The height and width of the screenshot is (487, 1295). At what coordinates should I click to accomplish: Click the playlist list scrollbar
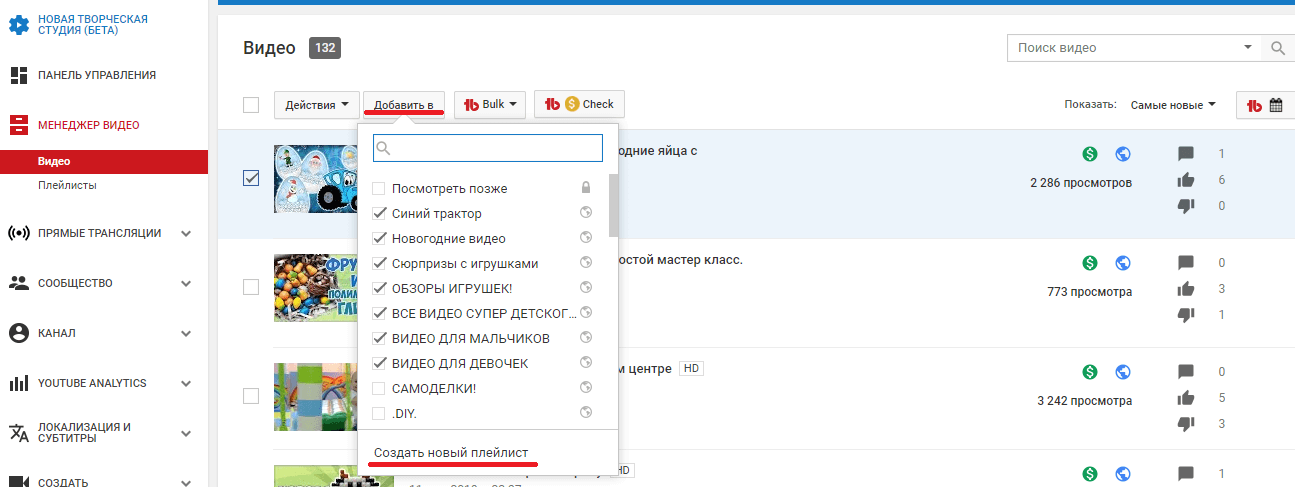[613, 205]
